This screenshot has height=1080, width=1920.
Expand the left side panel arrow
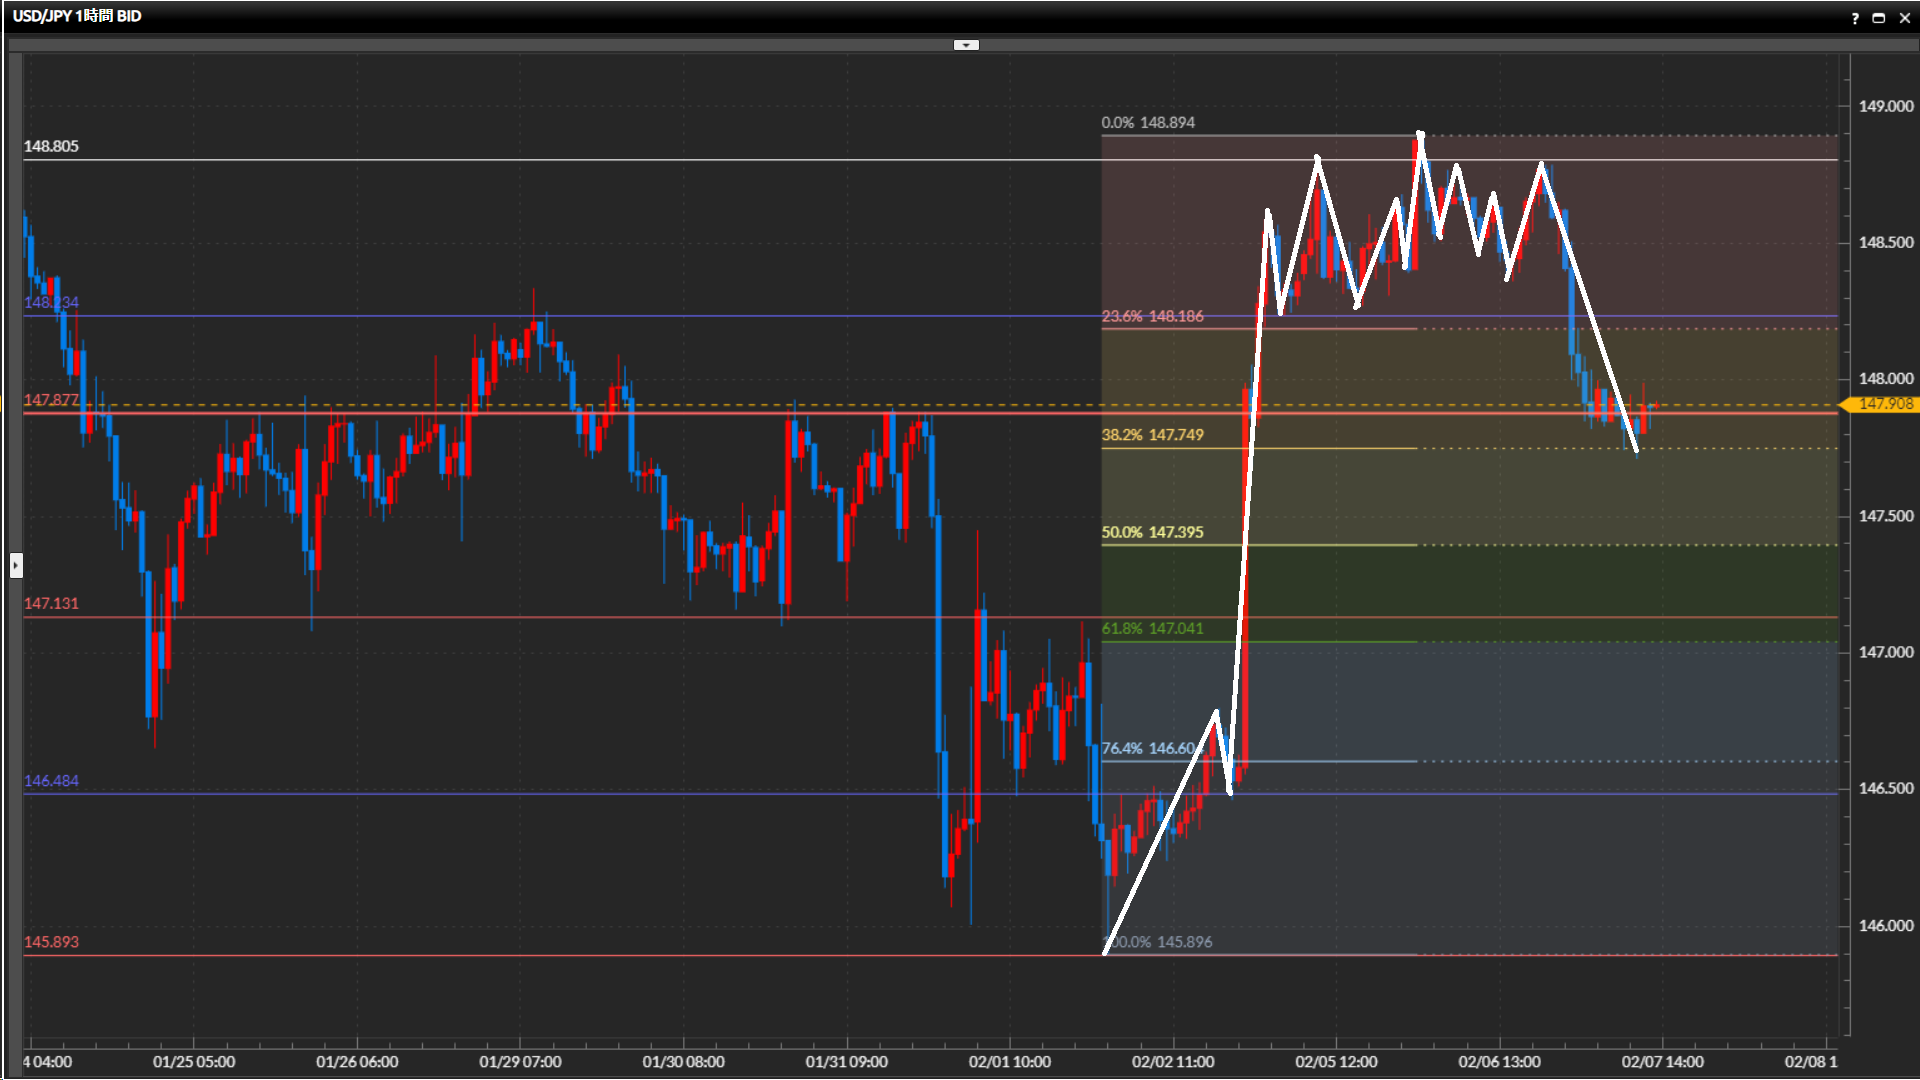[x=16, y=566]
